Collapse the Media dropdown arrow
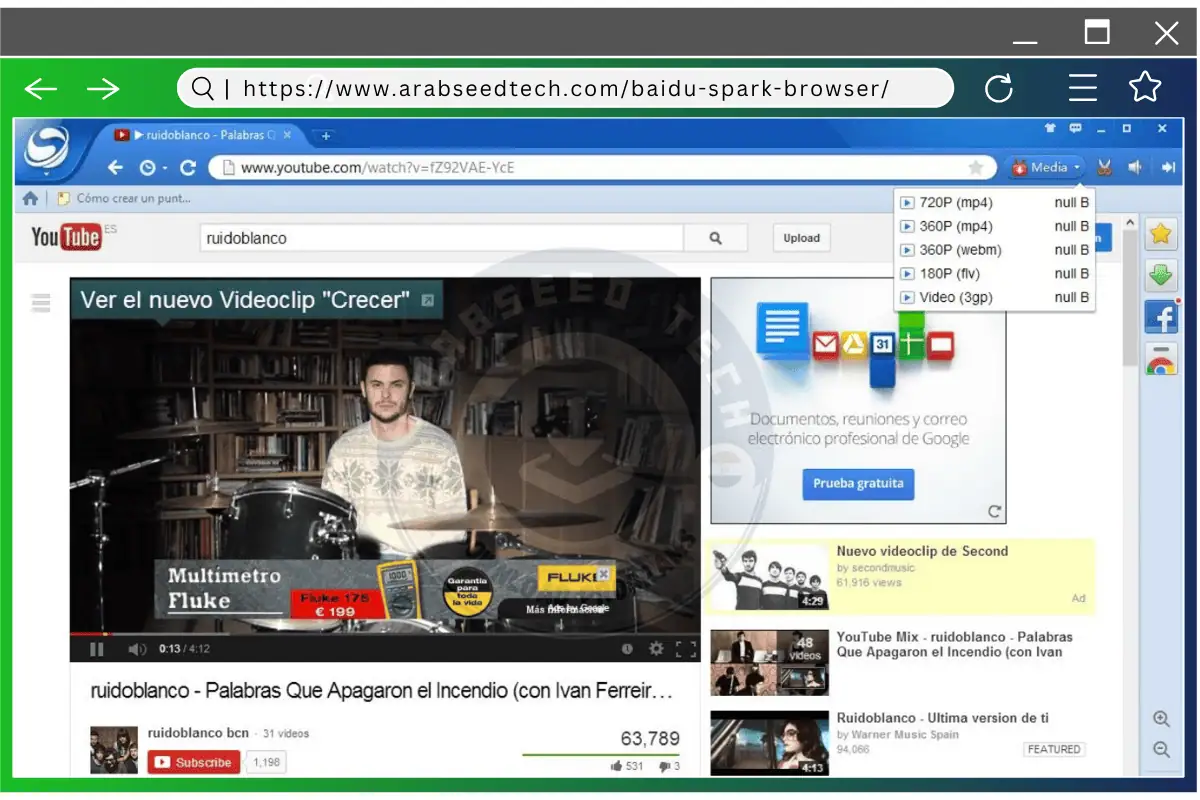This screenshot has height=800, width=1200. pos(1078,167)
